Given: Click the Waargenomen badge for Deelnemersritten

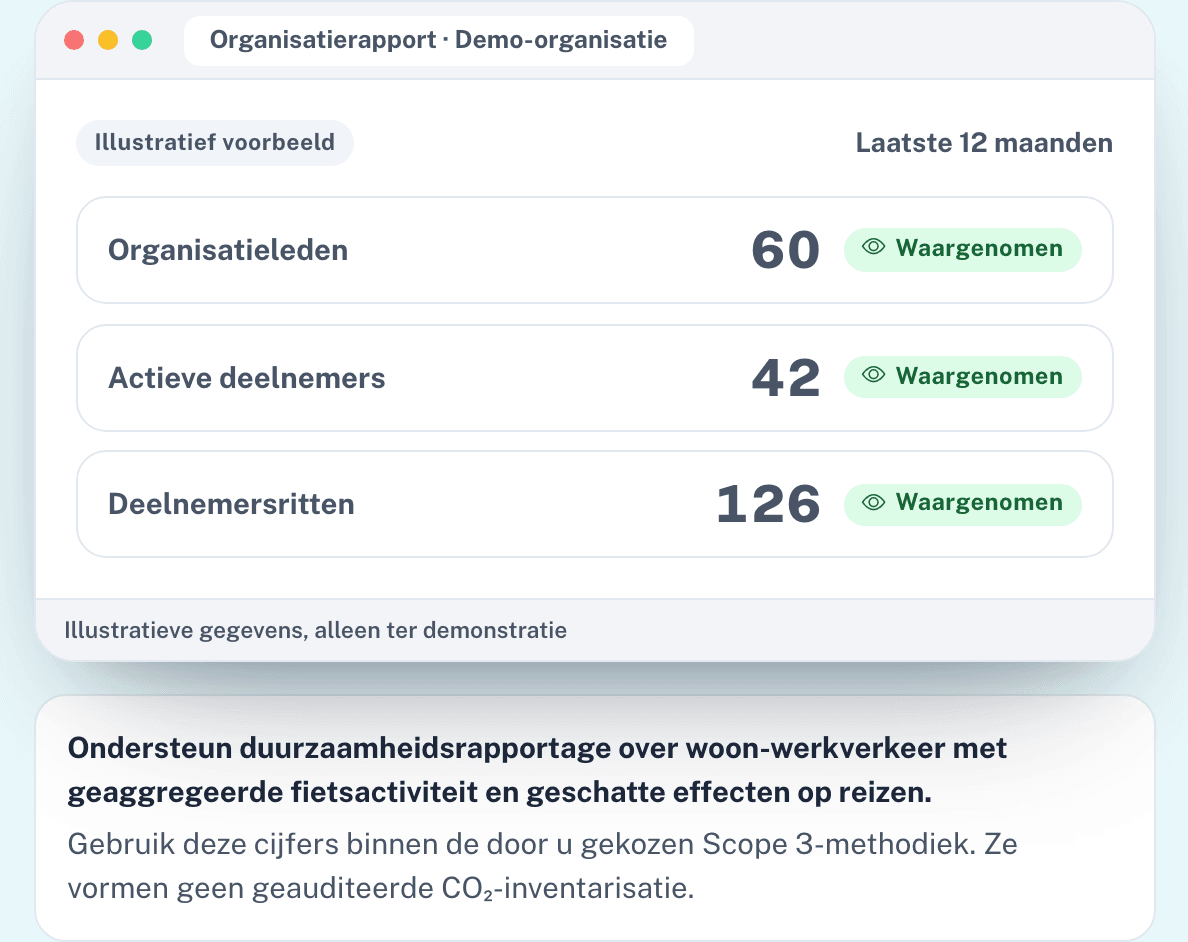Looking at the screenshot, I should (962, 504).
